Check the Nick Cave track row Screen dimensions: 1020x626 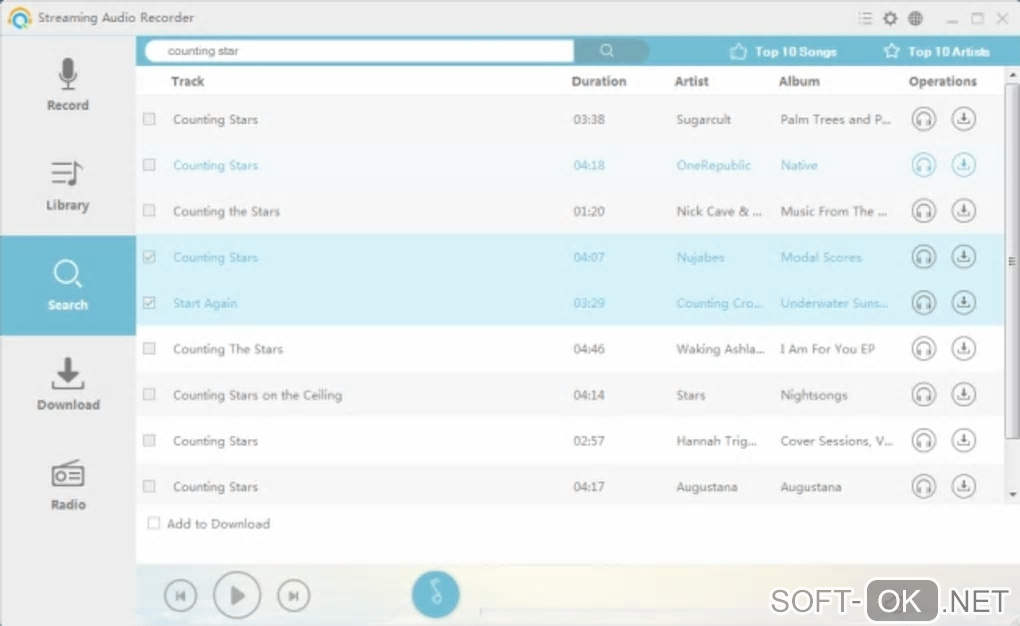tap(149, 211)
